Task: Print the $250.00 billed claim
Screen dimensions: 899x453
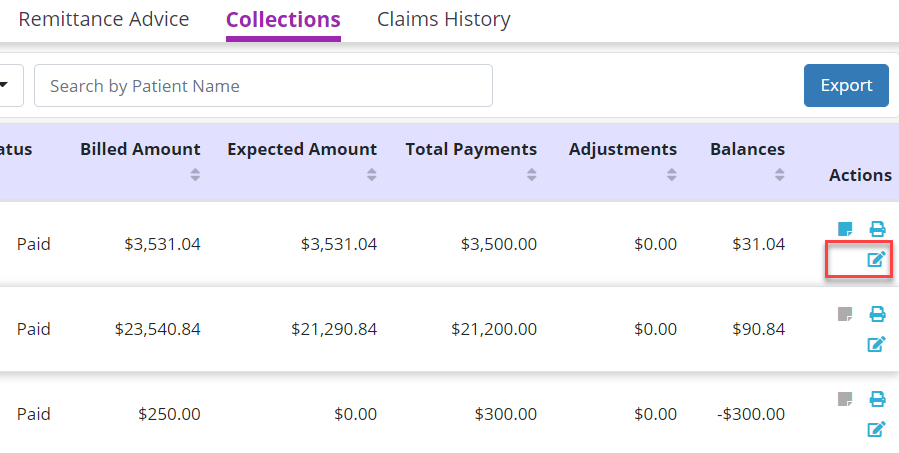Action: [877, 399]
